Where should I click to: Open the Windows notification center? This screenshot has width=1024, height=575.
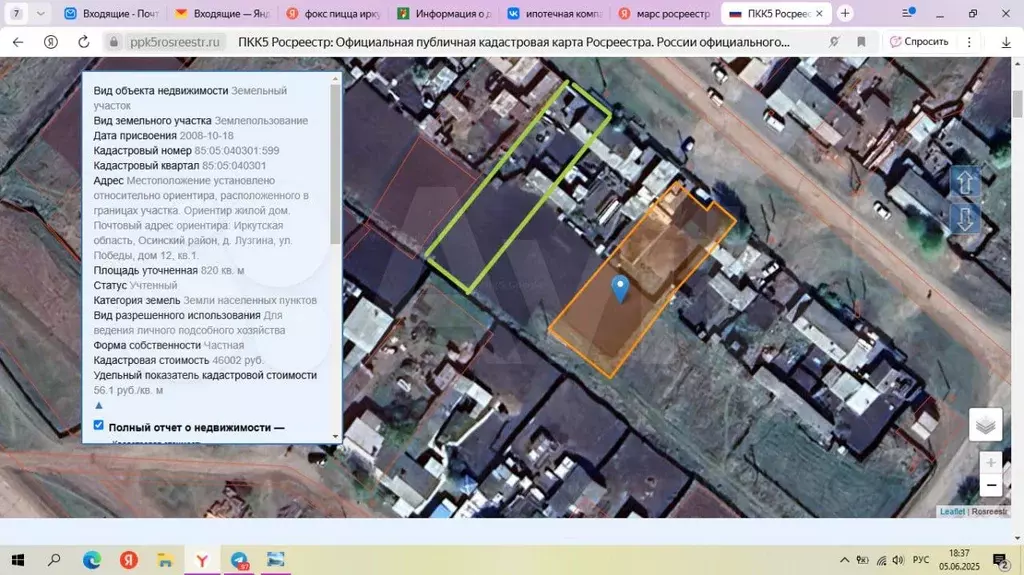click(1000, 560)
